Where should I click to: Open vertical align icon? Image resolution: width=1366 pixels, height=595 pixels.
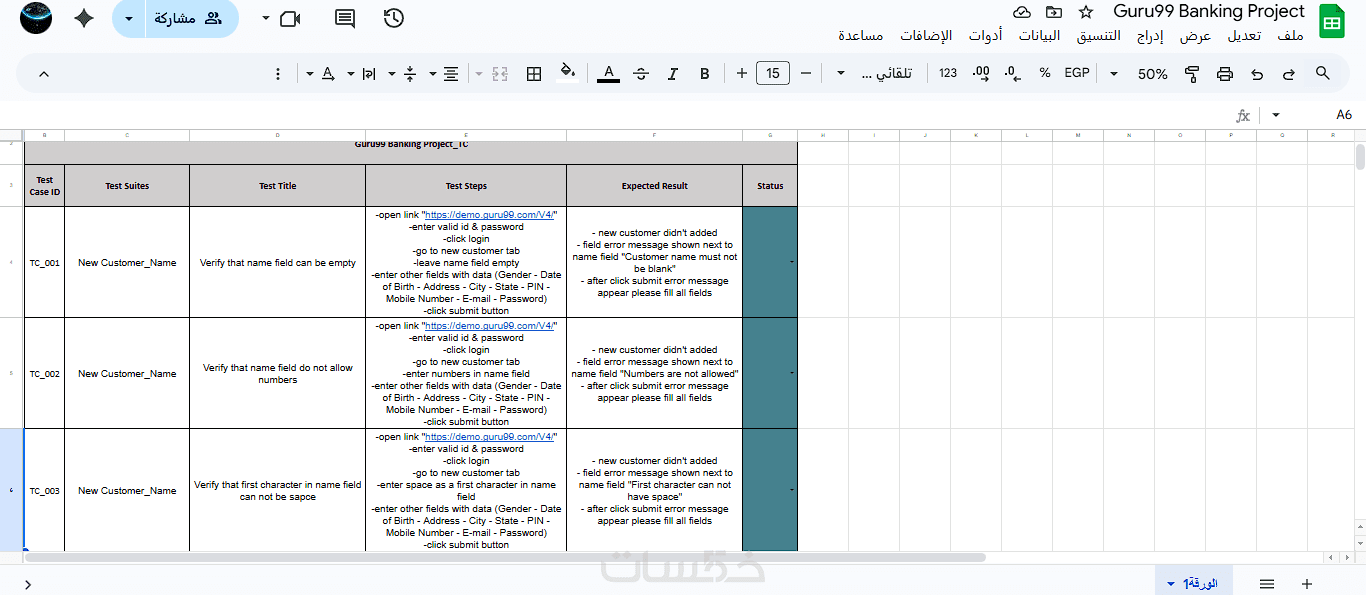[x=410, y=73]
